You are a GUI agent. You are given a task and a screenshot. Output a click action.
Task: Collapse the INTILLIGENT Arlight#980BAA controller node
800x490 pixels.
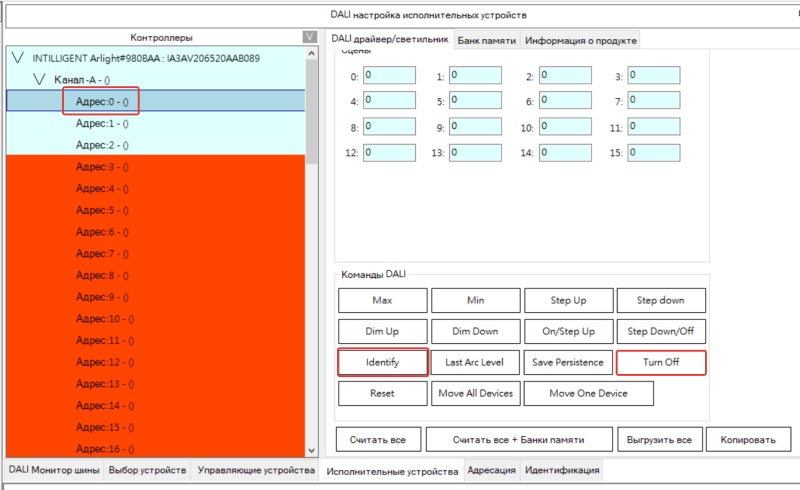18,58
